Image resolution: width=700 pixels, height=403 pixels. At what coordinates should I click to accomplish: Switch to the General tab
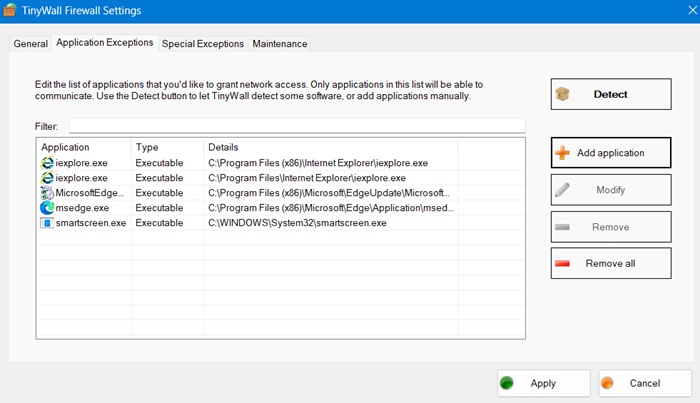(30, 44)
